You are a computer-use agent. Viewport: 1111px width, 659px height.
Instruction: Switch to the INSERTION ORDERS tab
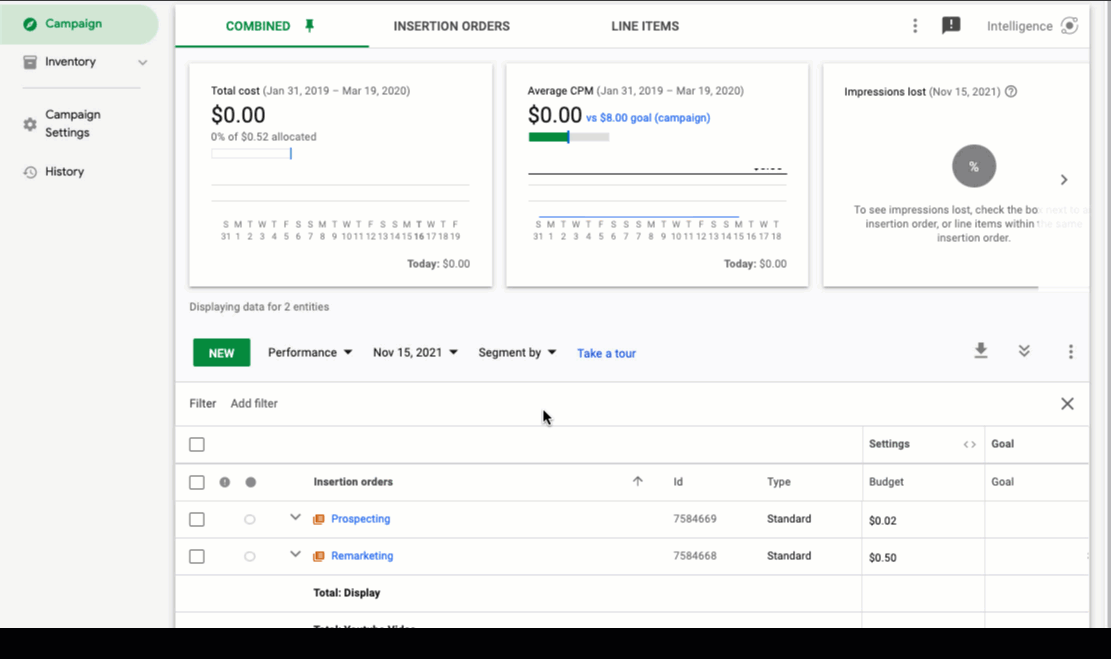[x=451, y=26]
